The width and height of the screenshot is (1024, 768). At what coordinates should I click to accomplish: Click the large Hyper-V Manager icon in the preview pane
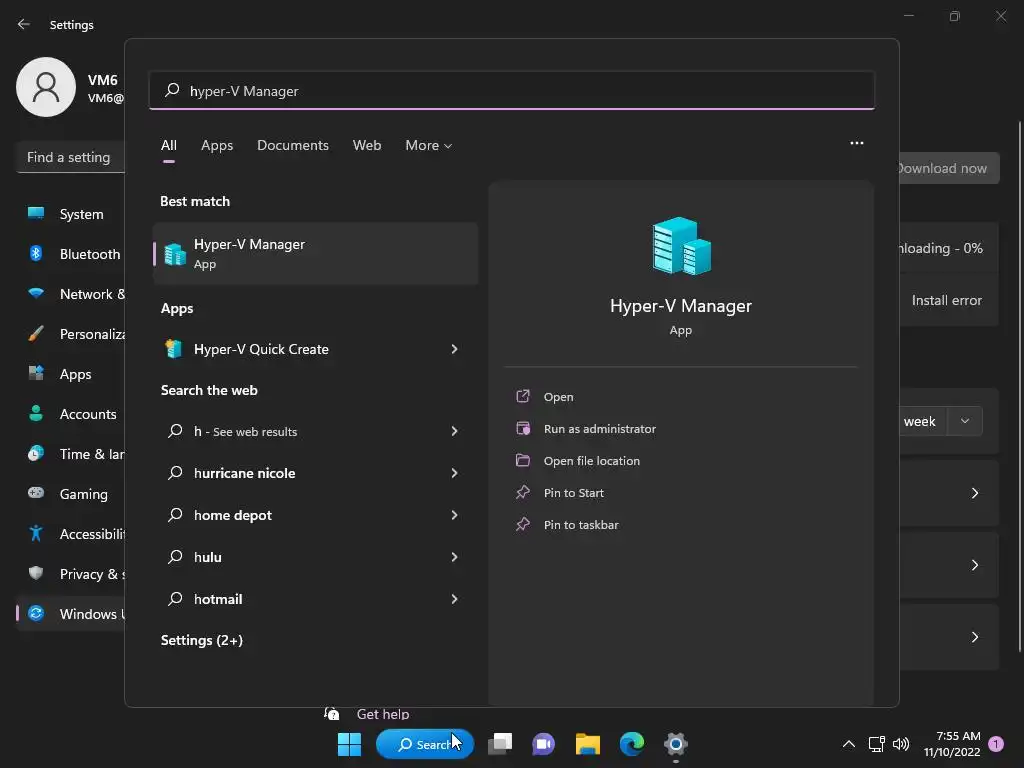[x=681, y=246]
